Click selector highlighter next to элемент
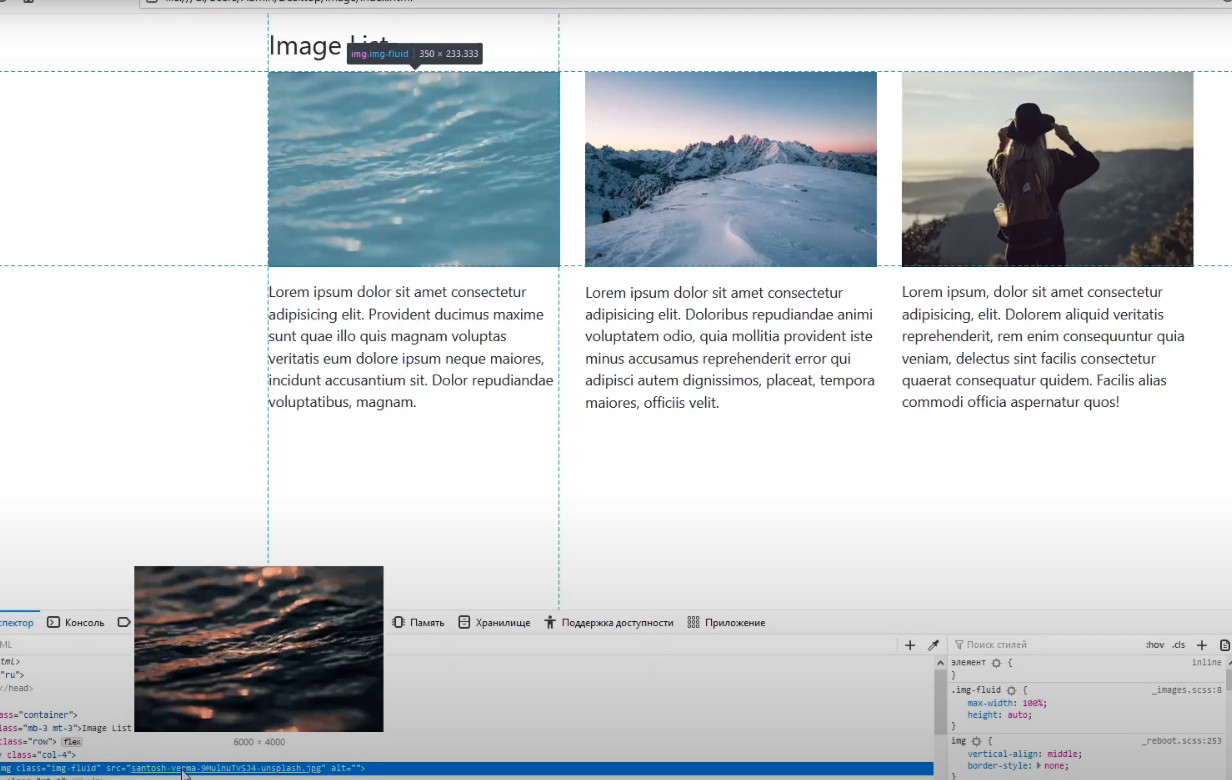Image resolution: width=1232 pixels, height=780 pixels. (996, 662)
